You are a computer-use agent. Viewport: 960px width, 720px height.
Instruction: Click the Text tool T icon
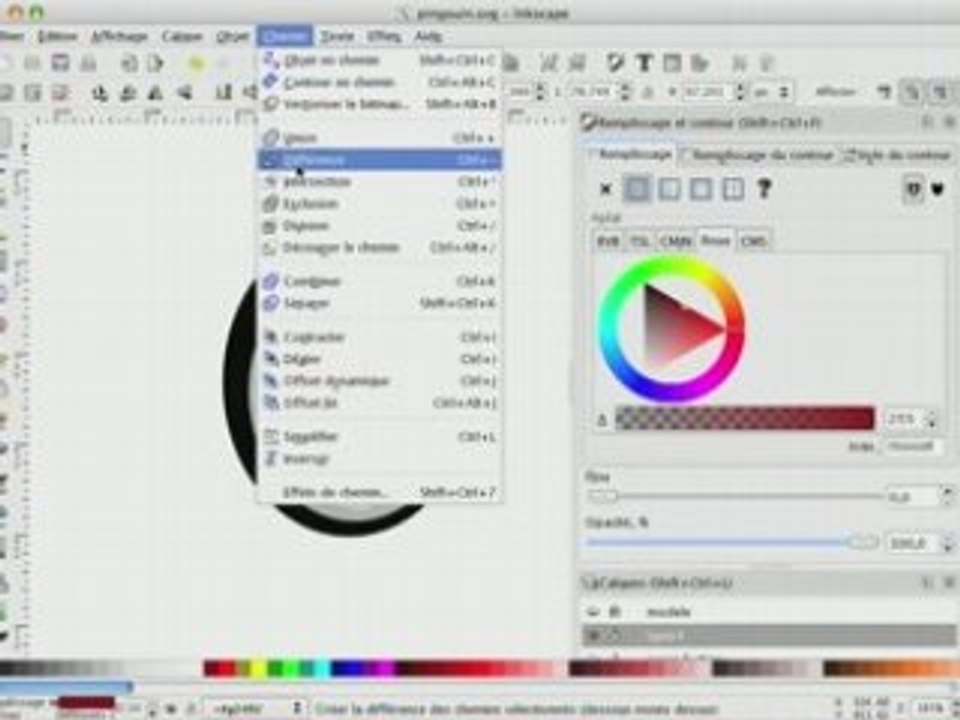643,63
